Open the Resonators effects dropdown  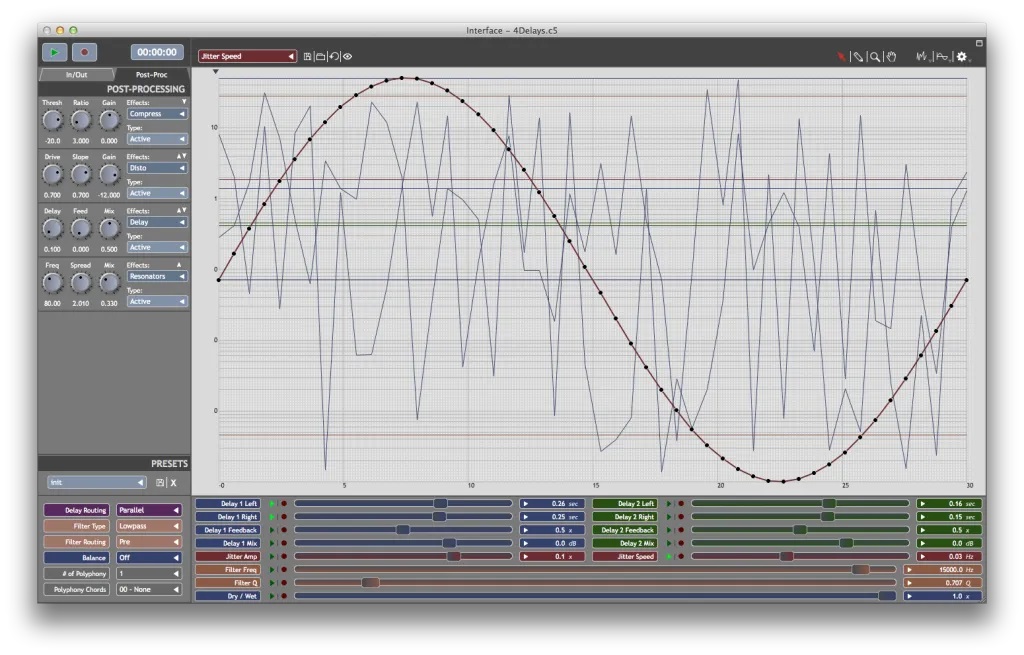pos(157,277)
